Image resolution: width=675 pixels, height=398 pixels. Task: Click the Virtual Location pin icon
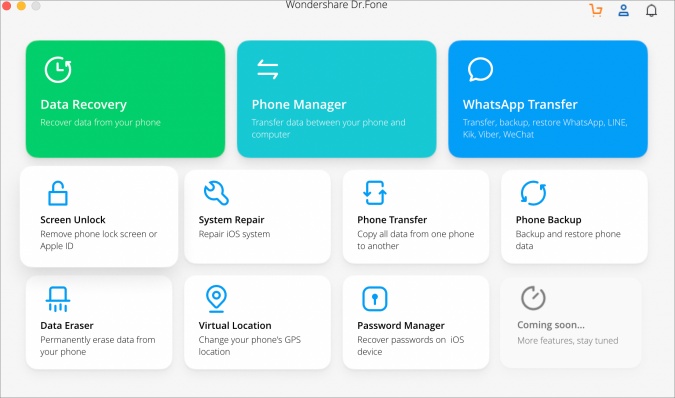(x=216, y=298)
